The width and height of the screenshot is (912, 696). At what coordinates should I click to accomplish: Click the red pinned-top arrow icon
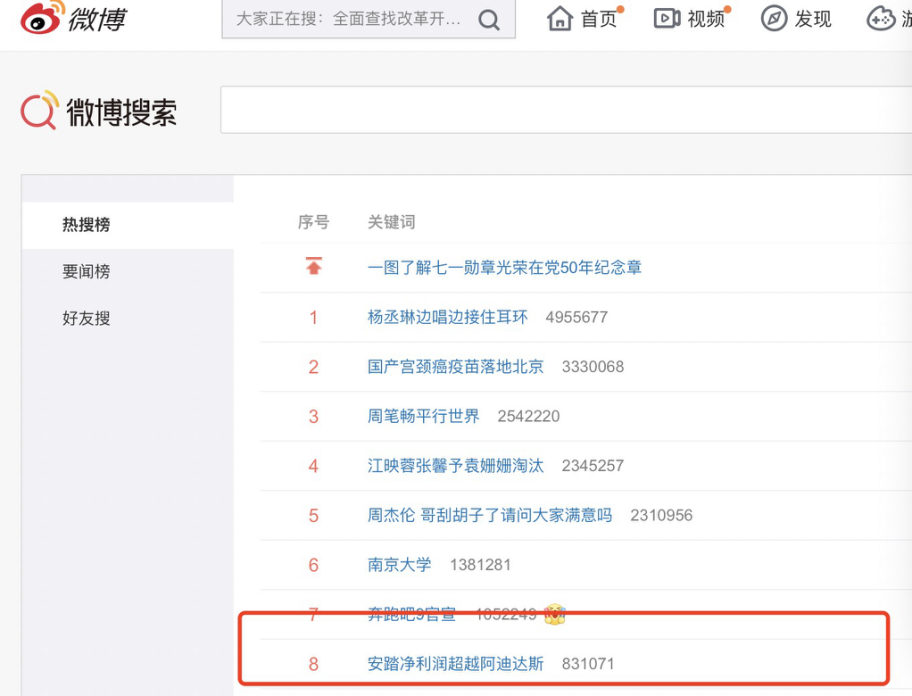pos(314,266)
